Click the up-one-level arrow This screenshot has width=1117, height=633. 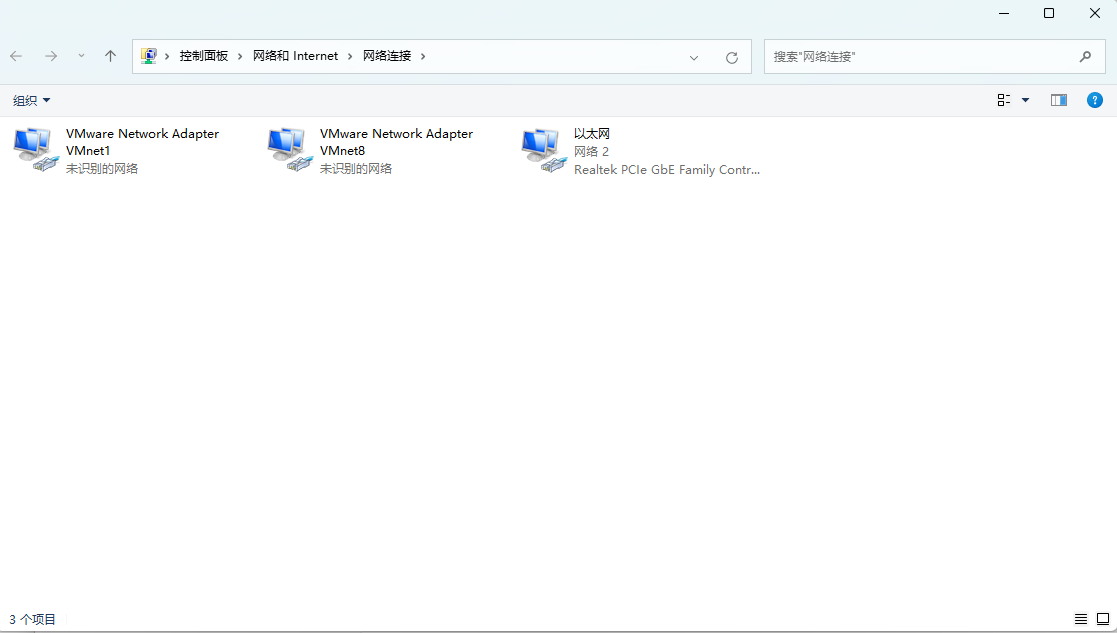[x=110, y=56]
